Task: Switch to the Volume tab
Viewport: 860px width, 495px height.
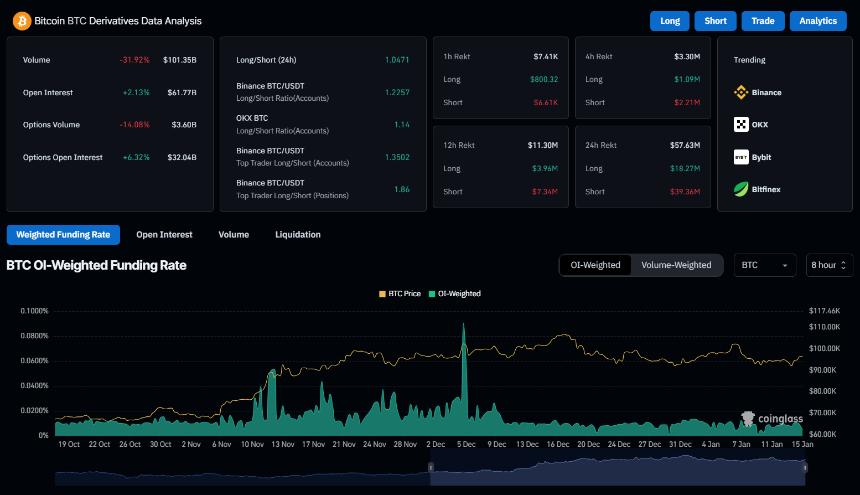Action: click(x=234, y=235)
